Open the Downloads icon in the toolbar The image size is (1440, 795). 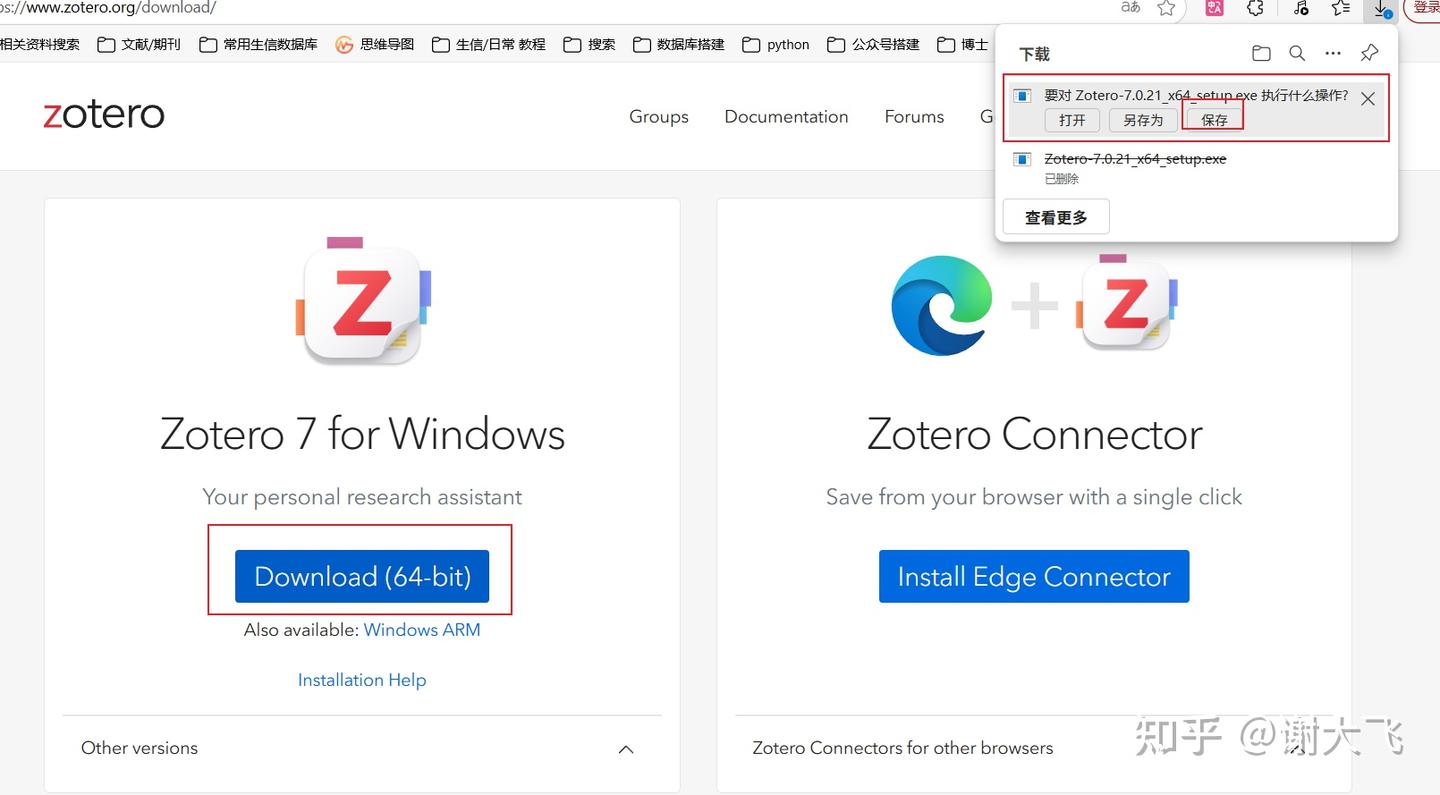[x=1382, y=9]
